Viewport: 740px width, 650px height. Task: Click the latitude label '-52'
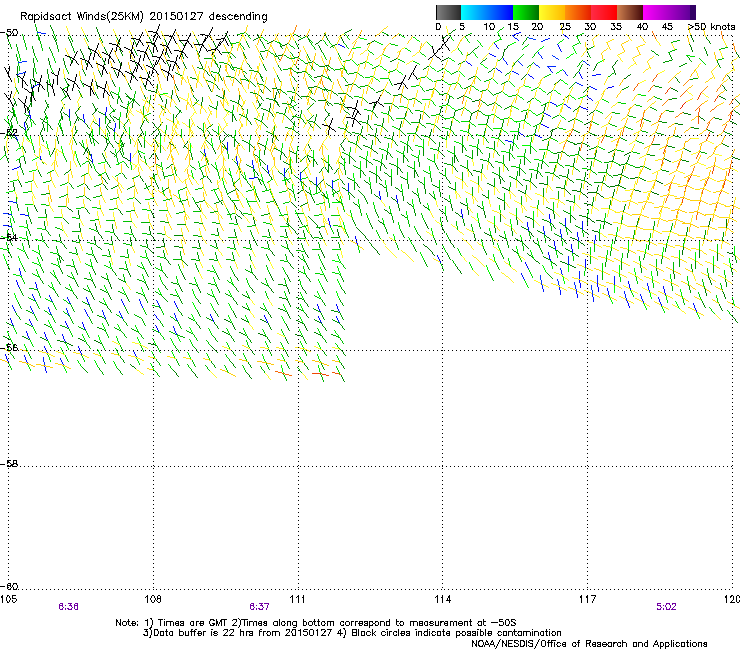pyautogui.click(x=9, y=133)
